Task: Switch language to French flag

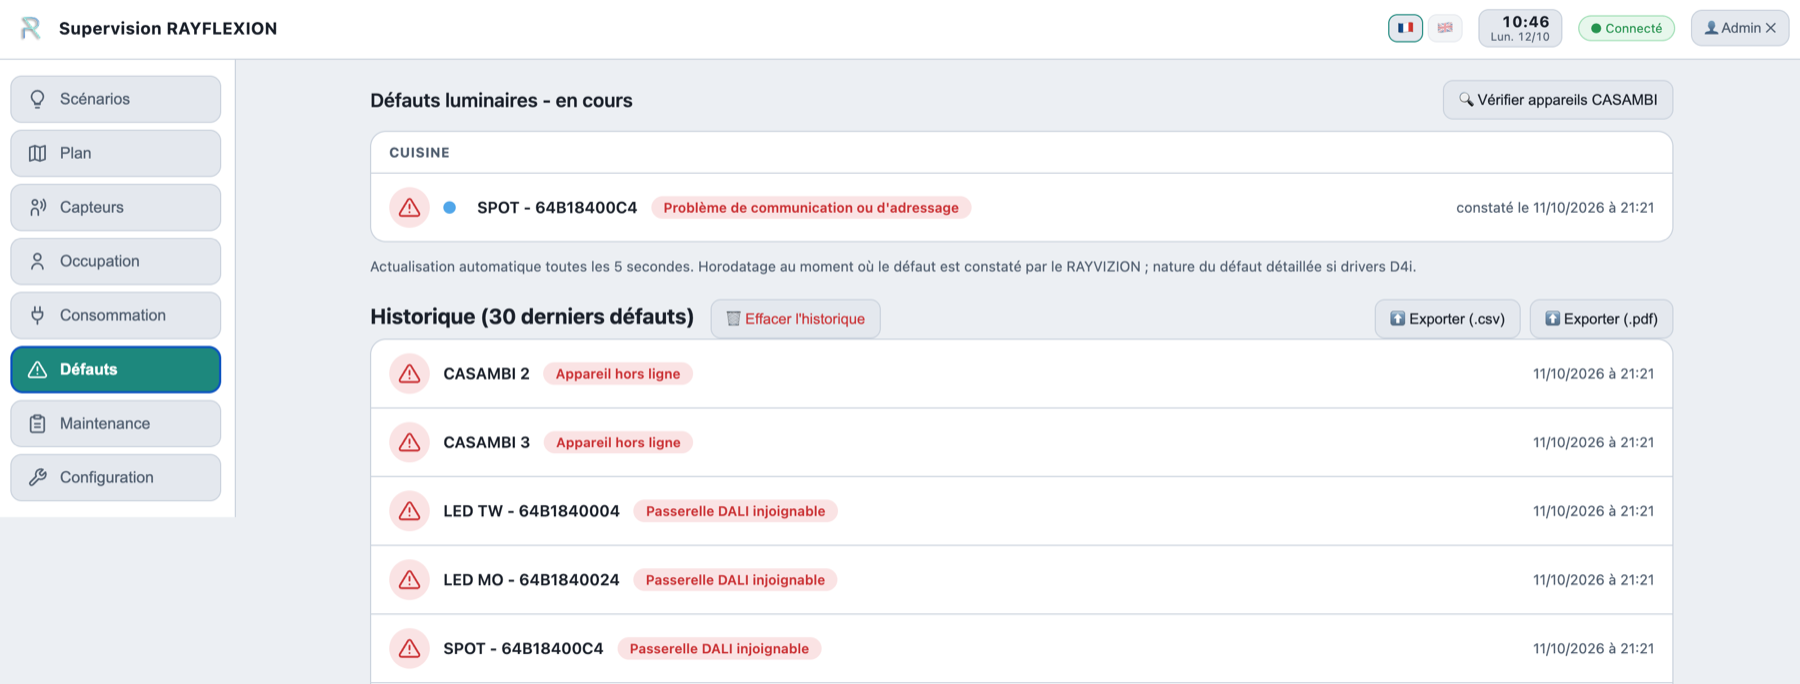Action: [x=1405, y=28]
